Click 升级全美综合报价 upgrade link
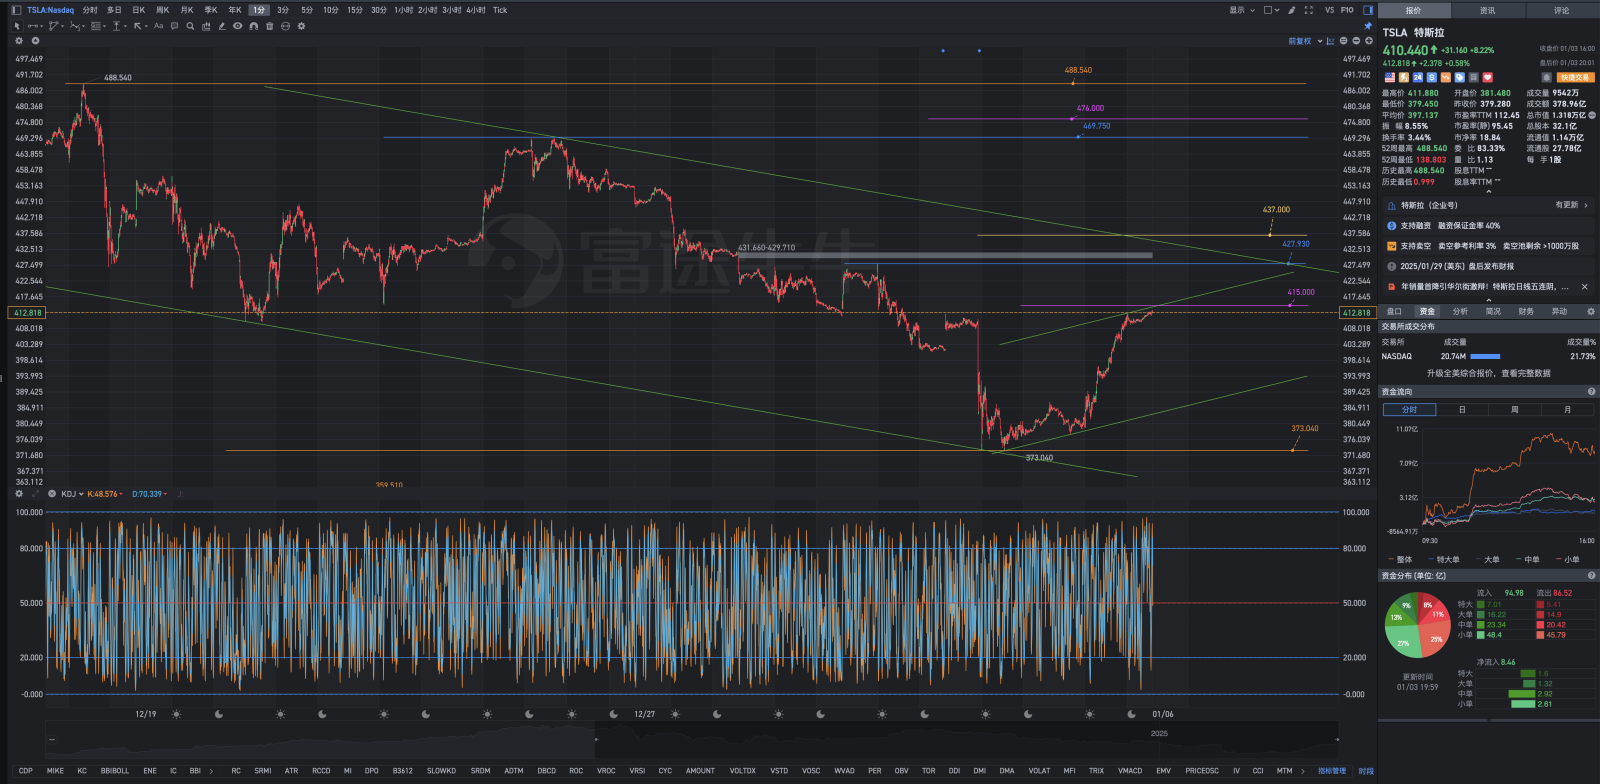This screenshot has width=1600, height=784. (x=1488, y=373)
